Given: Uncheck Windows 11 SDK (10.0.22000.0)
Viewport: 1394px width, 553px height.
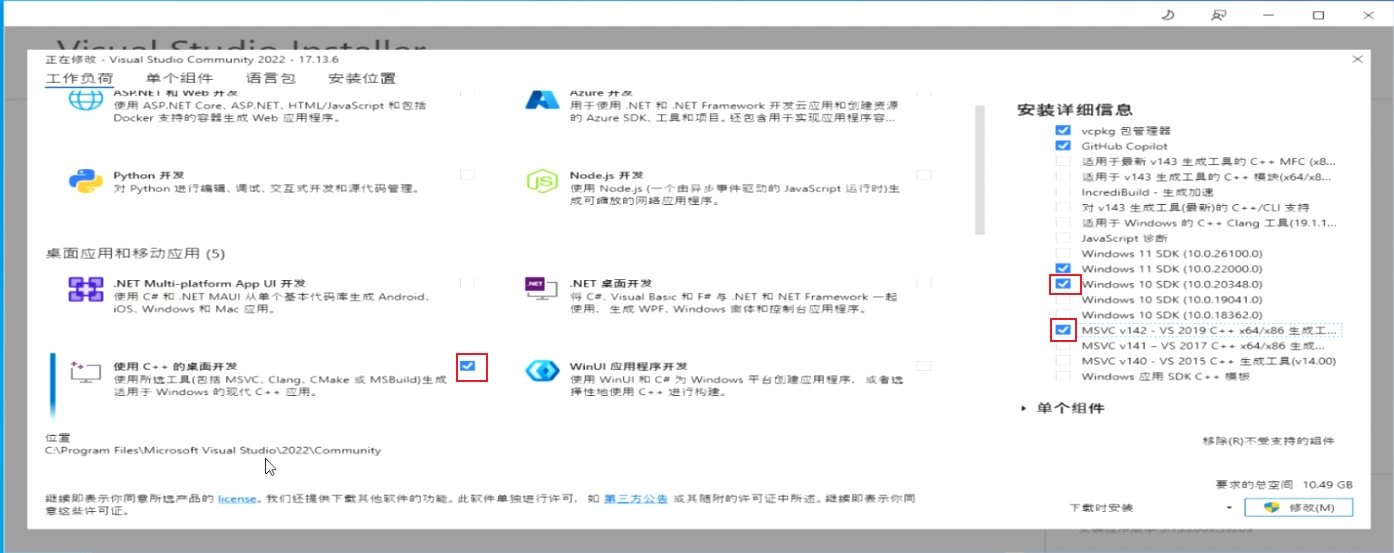Looking at the screenshot, I should 1062,269.
